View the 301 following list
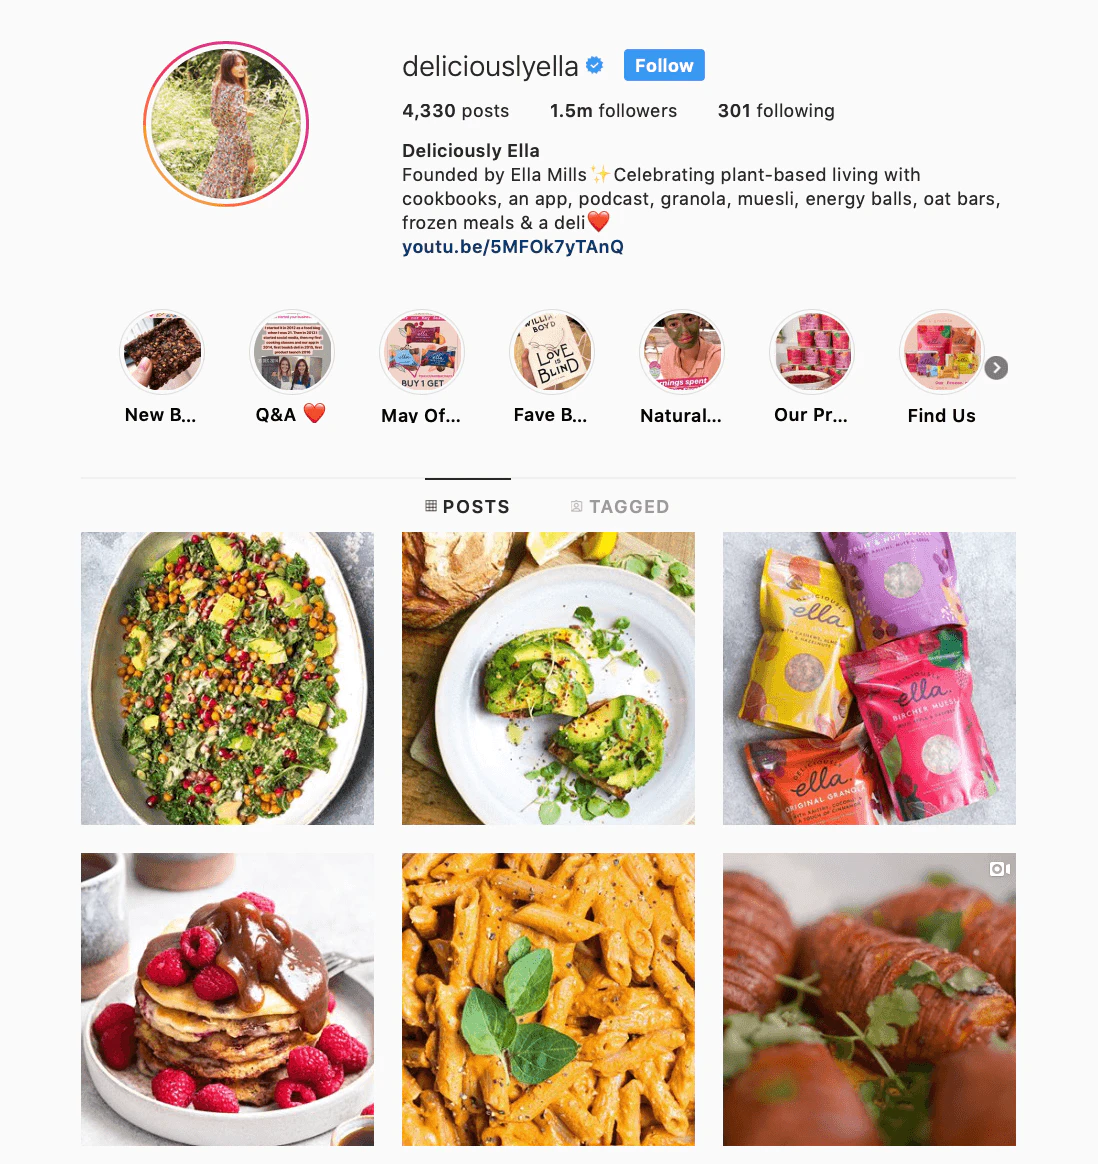Screen dimensions: 1098x1164 coord(776,111)
